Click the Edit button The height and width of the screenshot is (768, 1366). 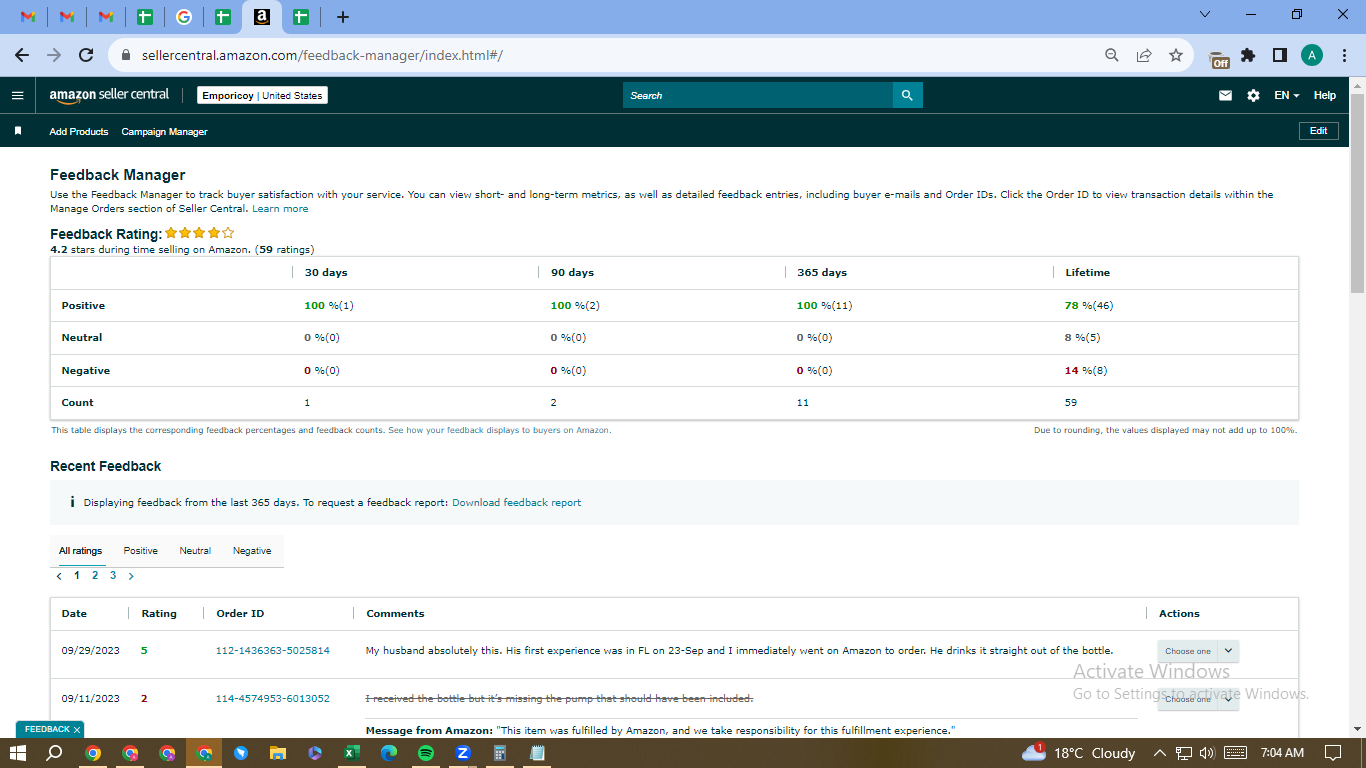(x=1318, y=131)
